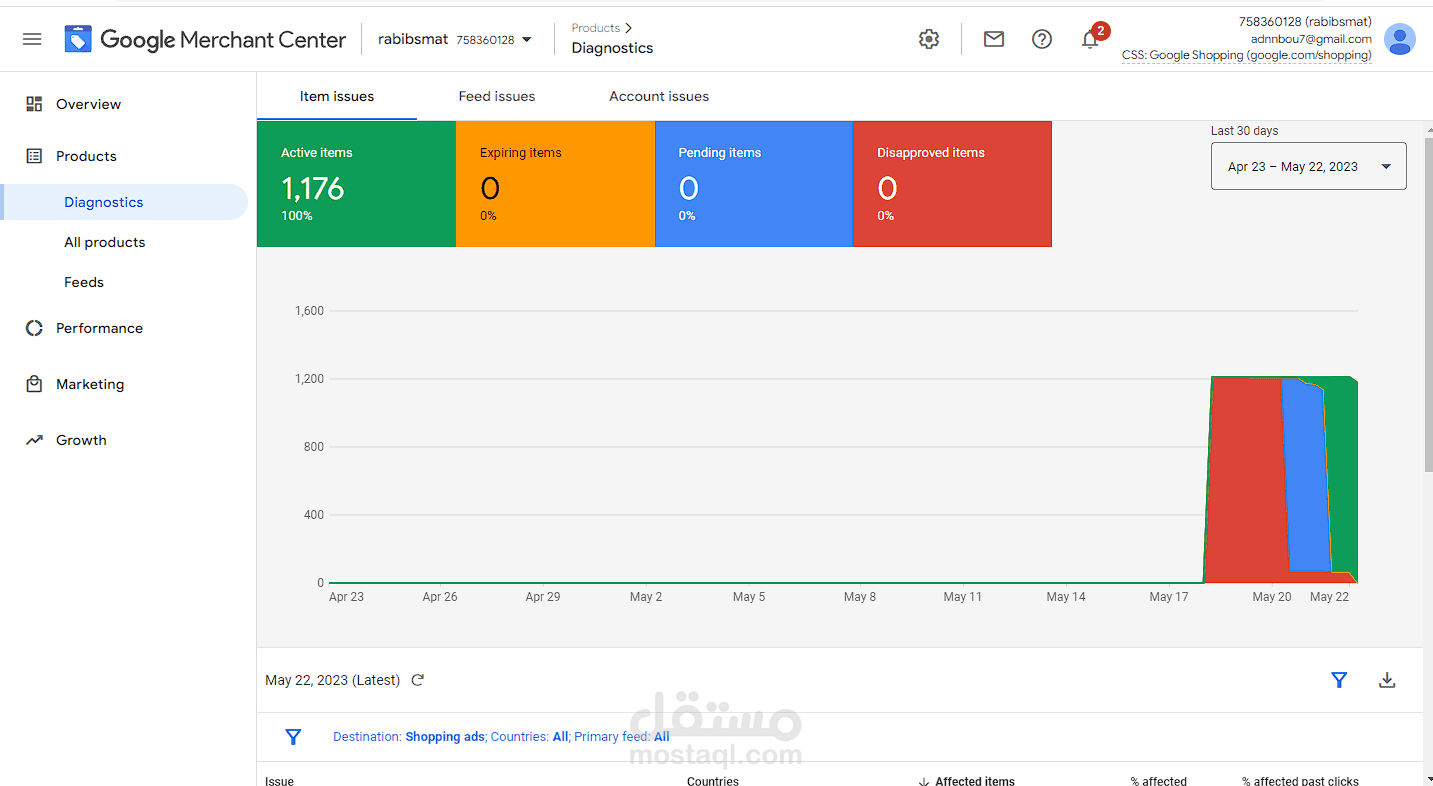Click the Growth trend arrow icon
This screenshot has height=786, width=1433.
point(34,440)
